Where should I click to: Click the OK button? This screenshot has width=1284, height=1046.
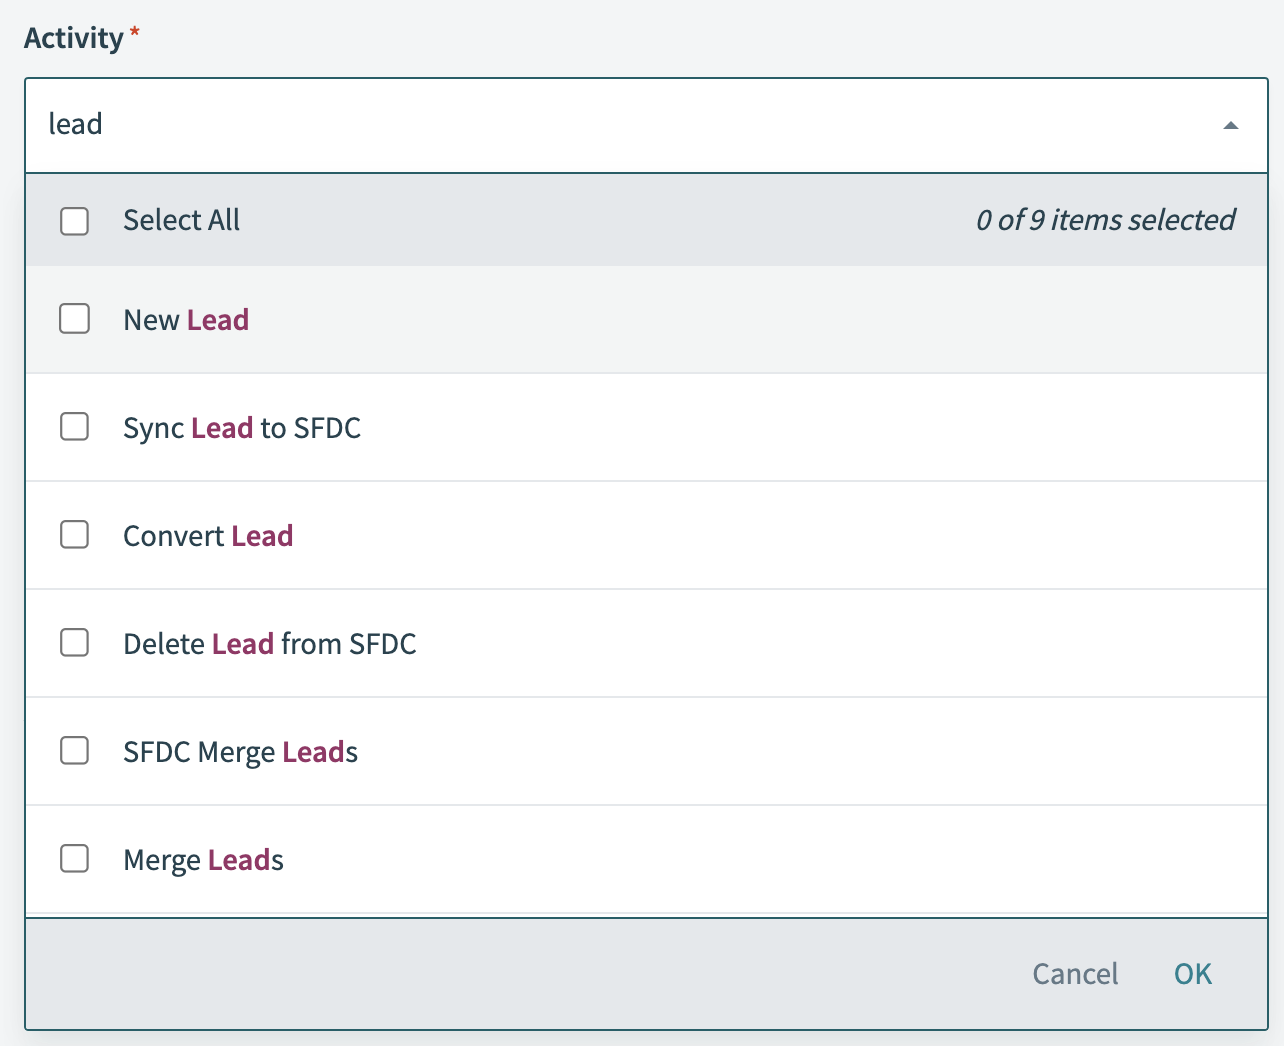[1191, 973]
